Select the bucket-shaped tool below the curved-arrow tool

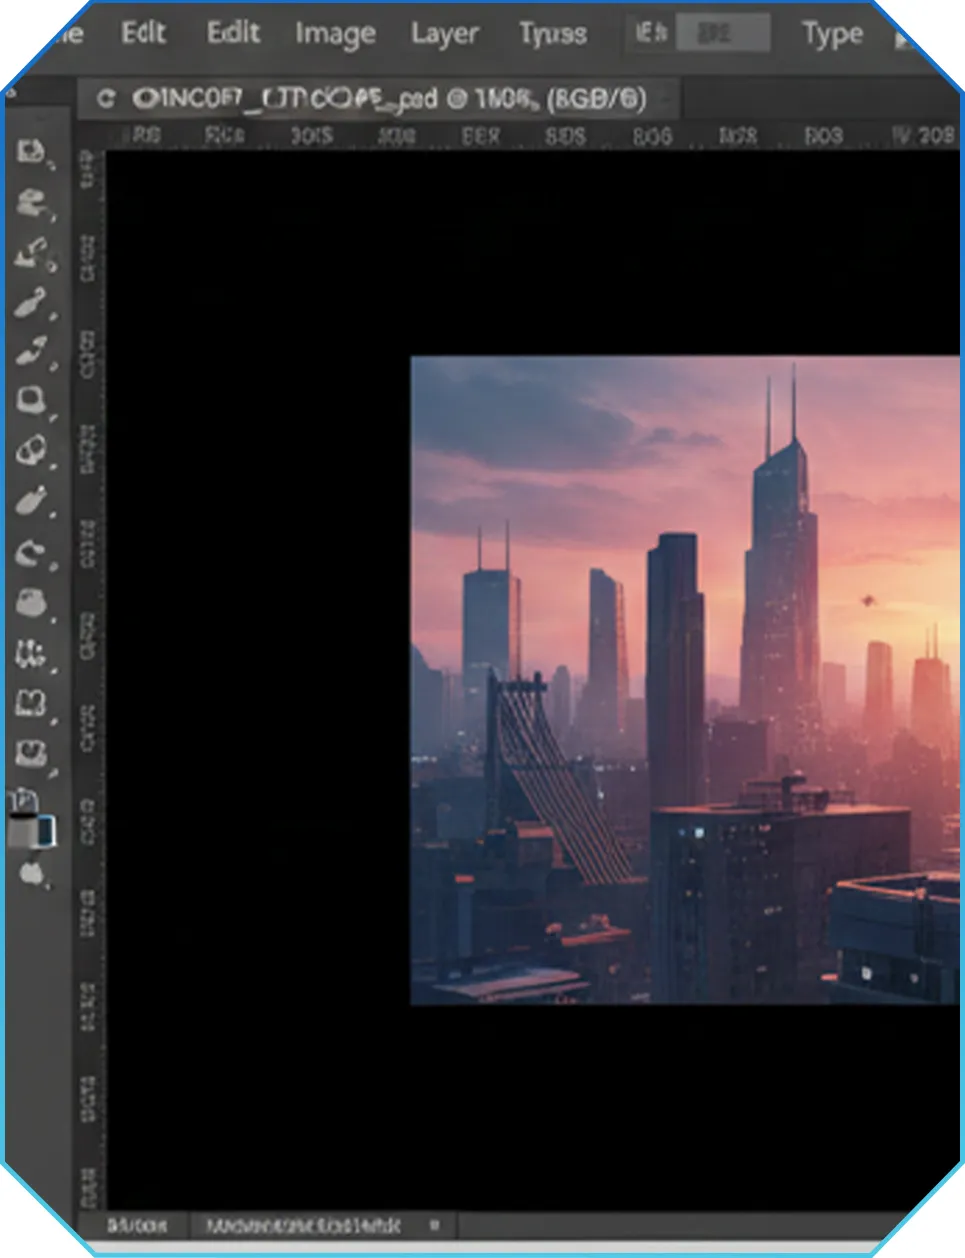[x=31, y=603]
